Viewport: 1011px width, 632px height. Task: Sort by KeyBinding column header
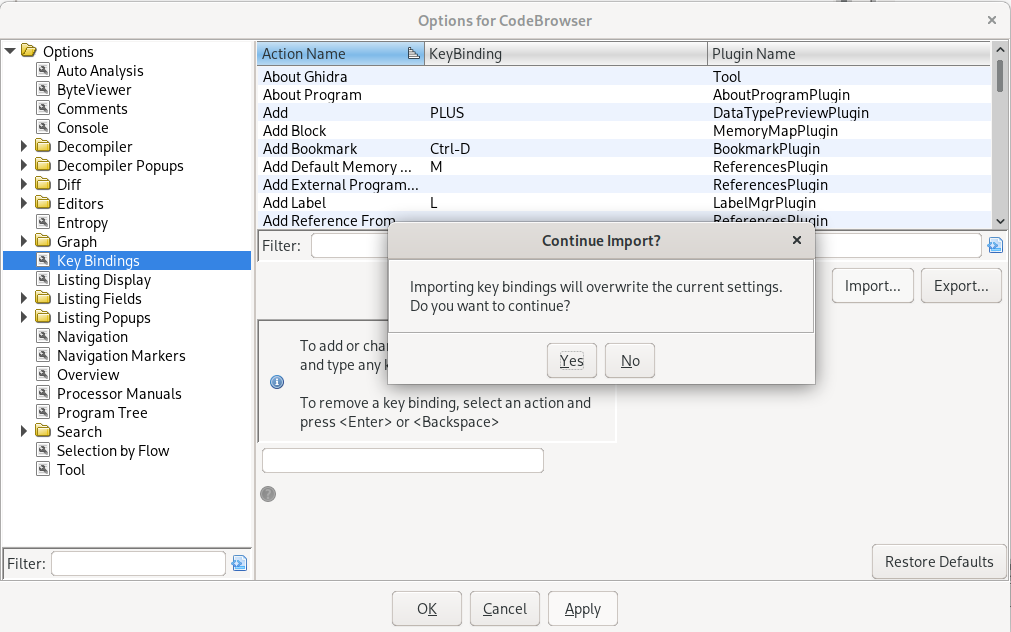(565, 54)
